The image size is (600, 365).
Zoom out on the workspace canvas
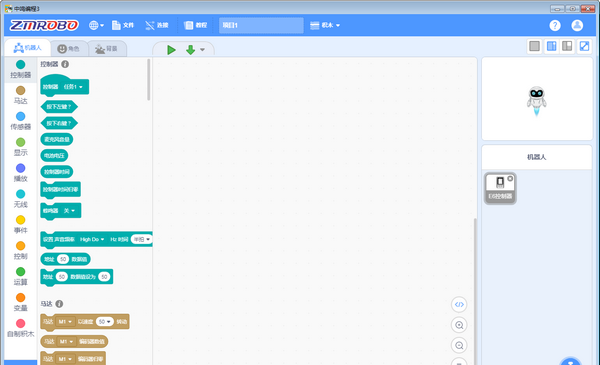[x=459, y=345]
